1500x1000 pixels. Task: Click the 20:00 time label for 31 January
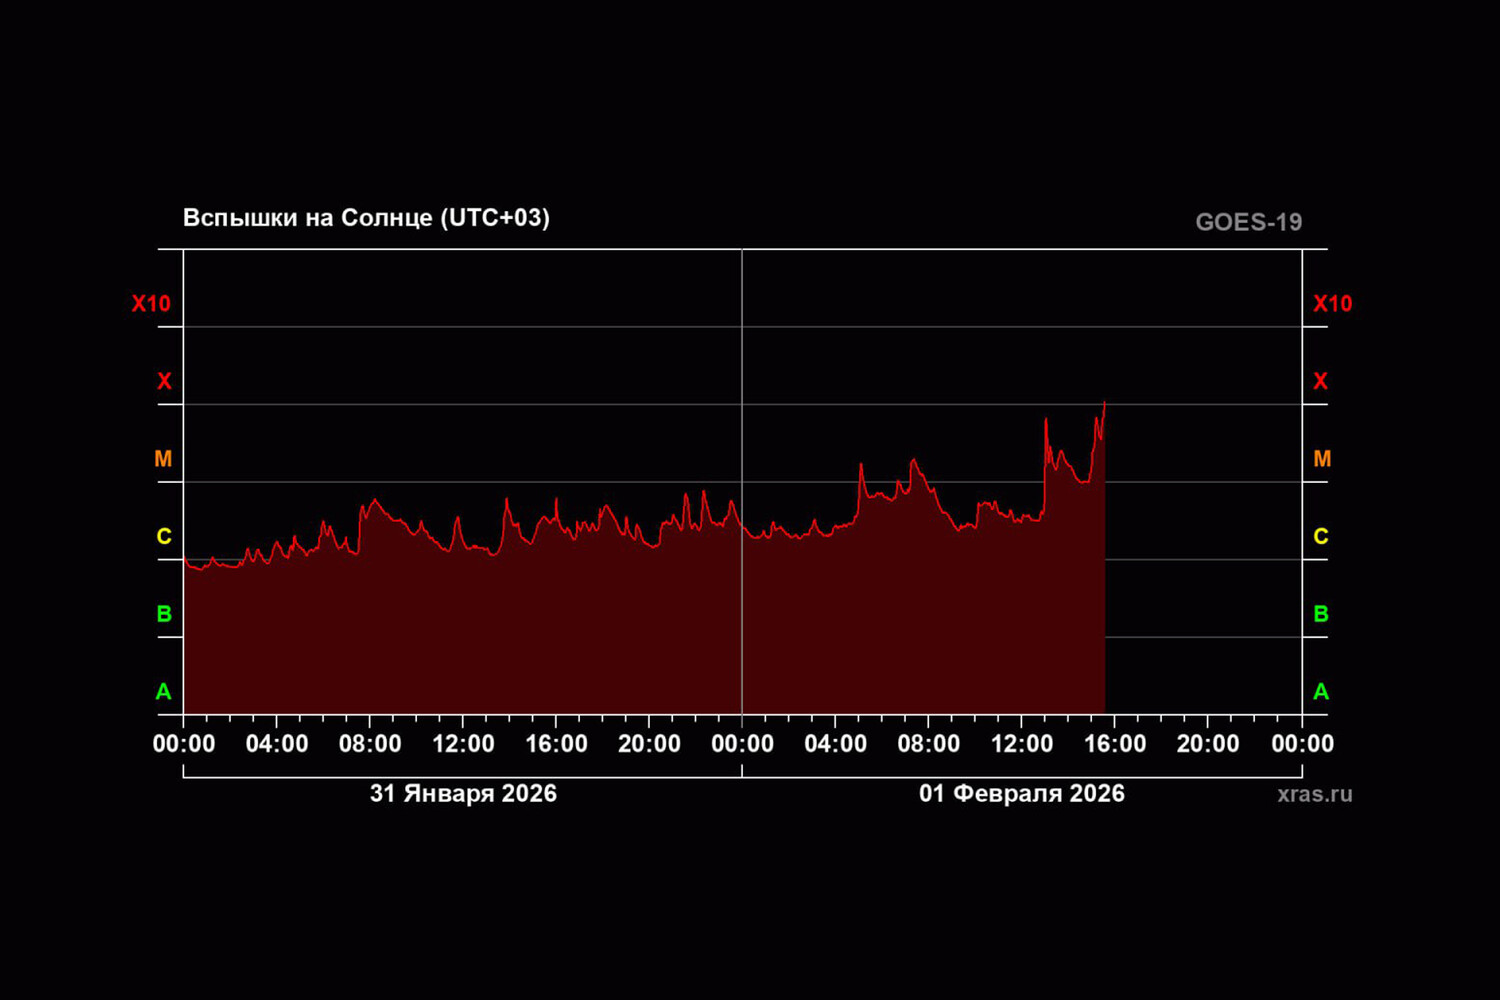point(649,744)
